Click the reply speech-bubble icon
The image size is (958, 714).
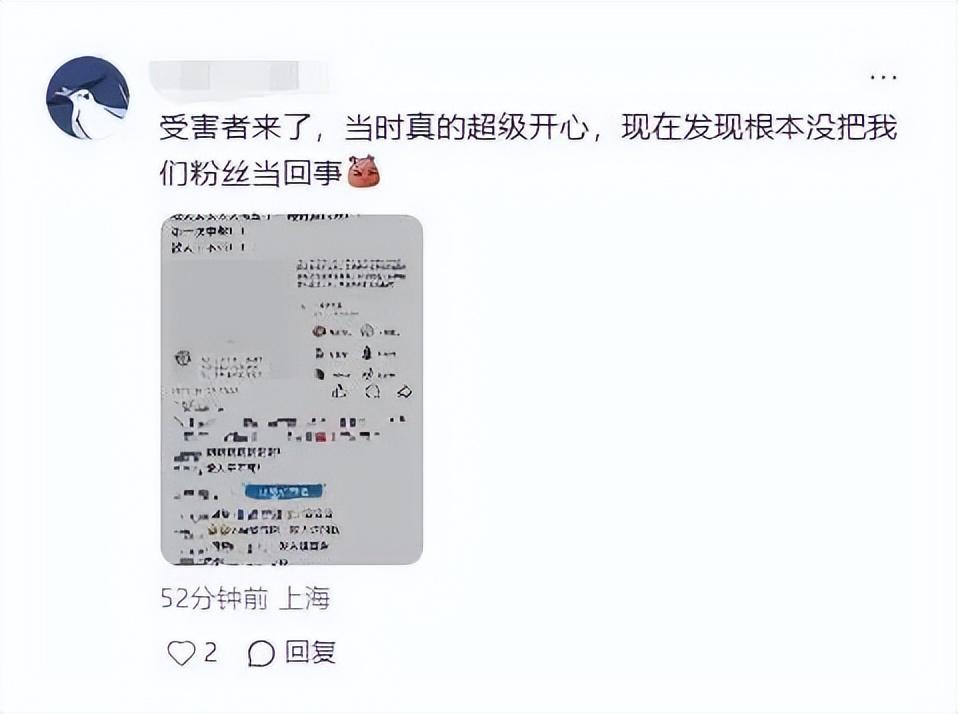point(261,654)
